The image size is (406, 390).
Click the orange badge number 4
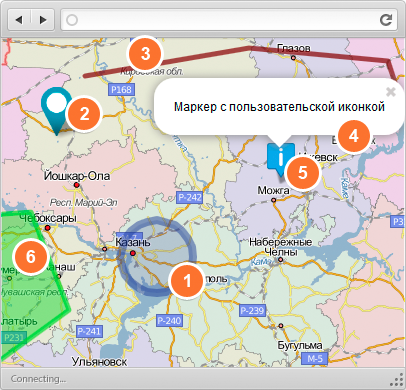point(354,136)
